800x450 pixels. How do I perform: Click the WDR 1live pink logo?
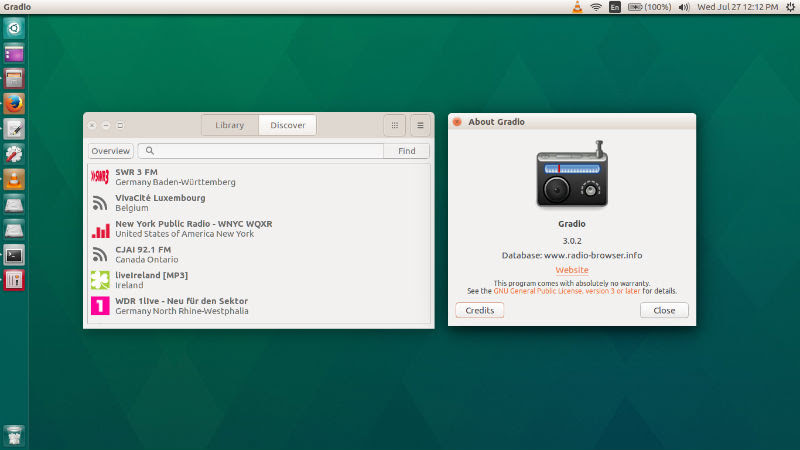100,306
